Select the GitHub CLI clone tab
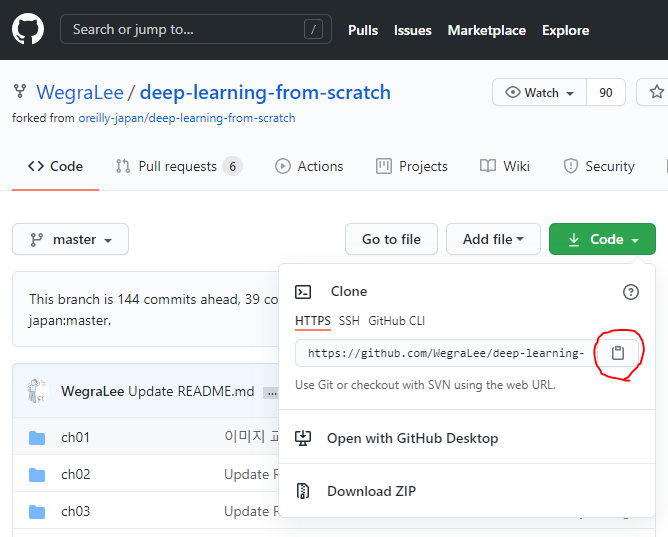Image resolution: width=668 pixels, height=537 pixels. tap(396, 321)
